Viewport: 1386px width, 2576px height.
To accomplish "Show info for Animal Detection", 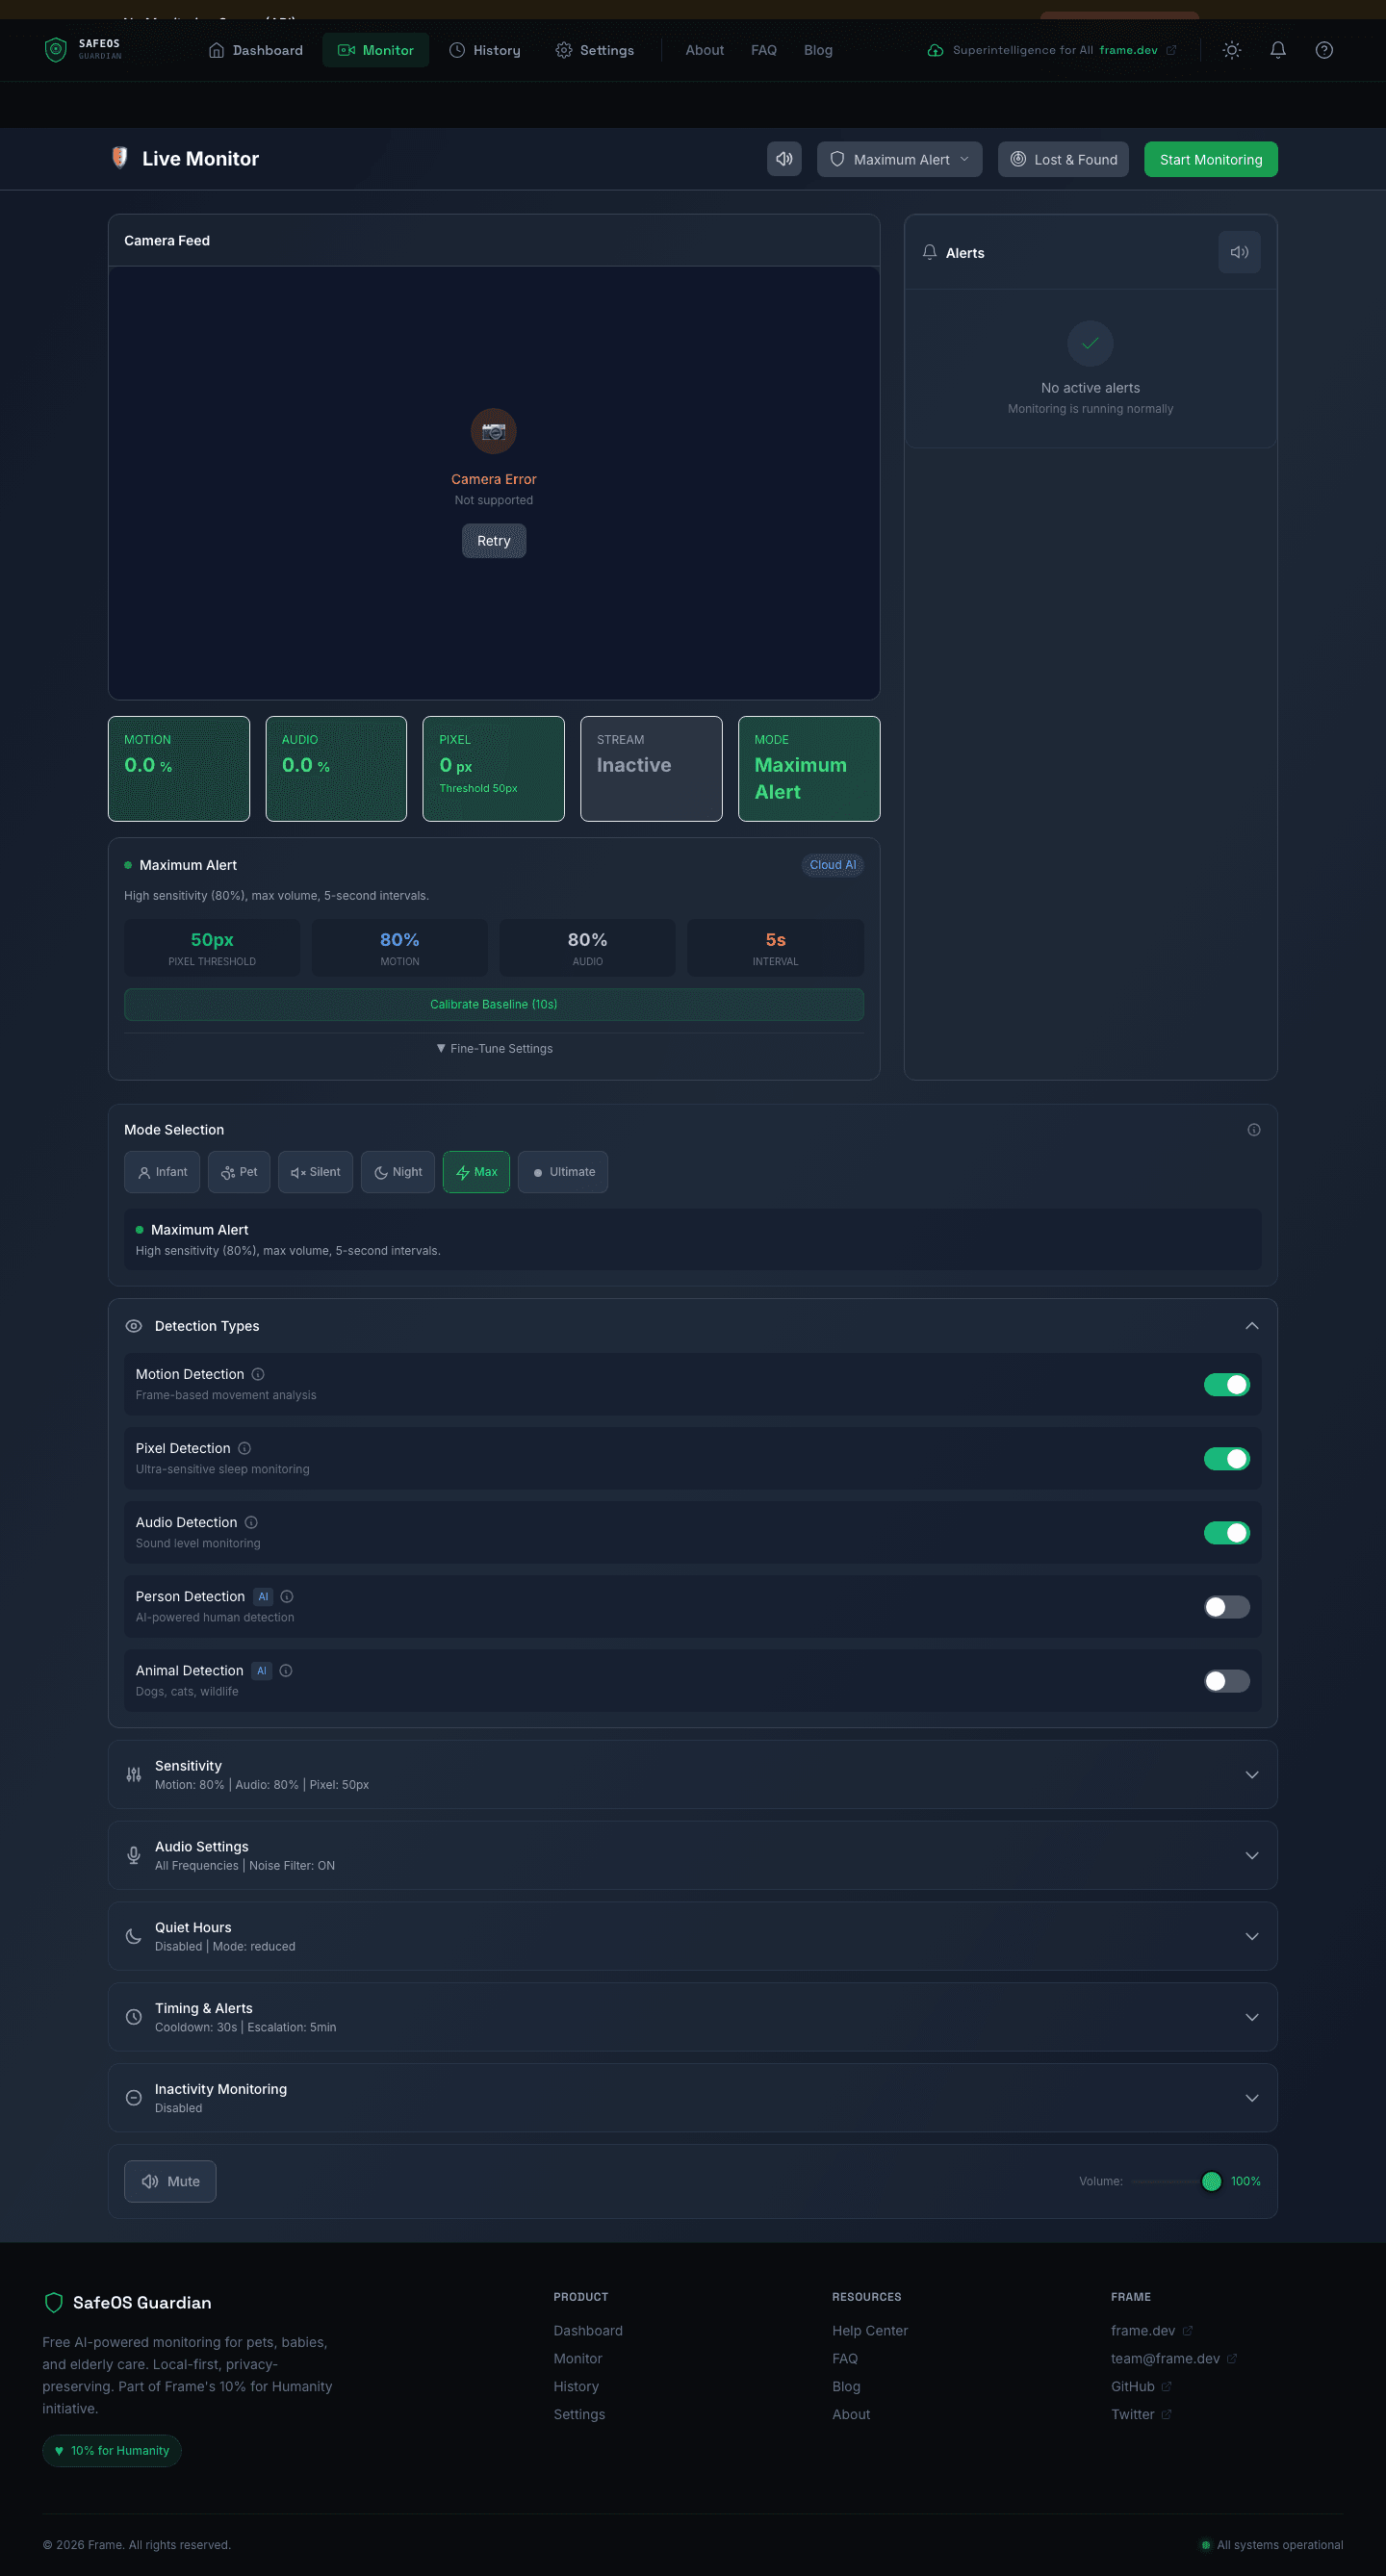I will click(286, 1670).
